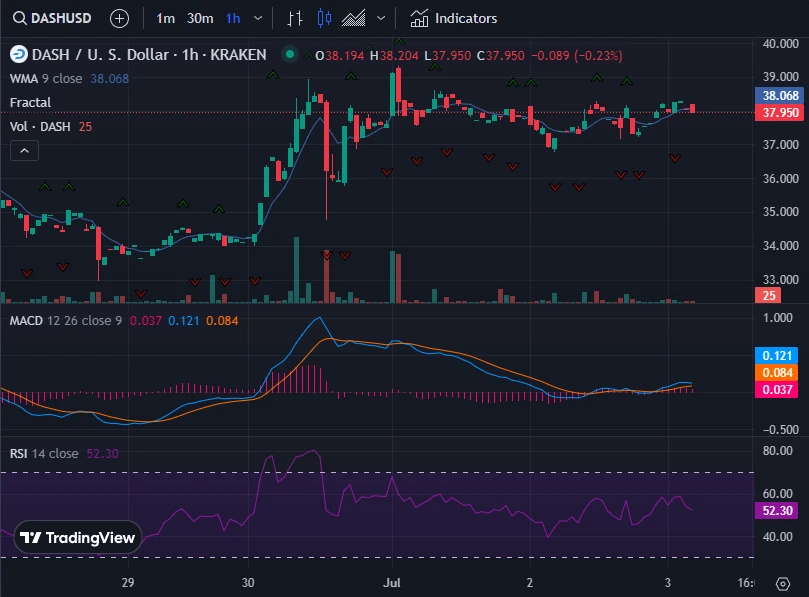Click the 30 date on time axis
This screenshot has height=597, width=809.
click(248, 583)
